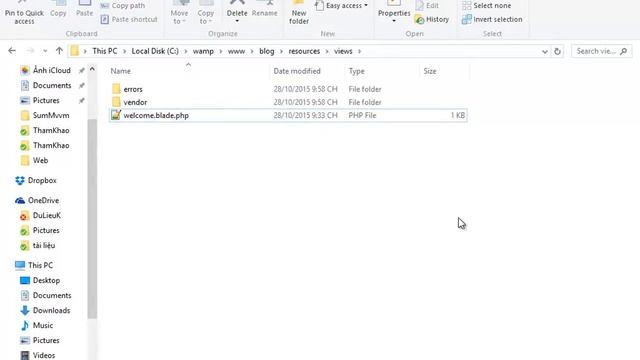The height and width of the screenshot is (360, 640).
Task: Click navigation pane scrollbar up arrow
Action: [92, 69]
